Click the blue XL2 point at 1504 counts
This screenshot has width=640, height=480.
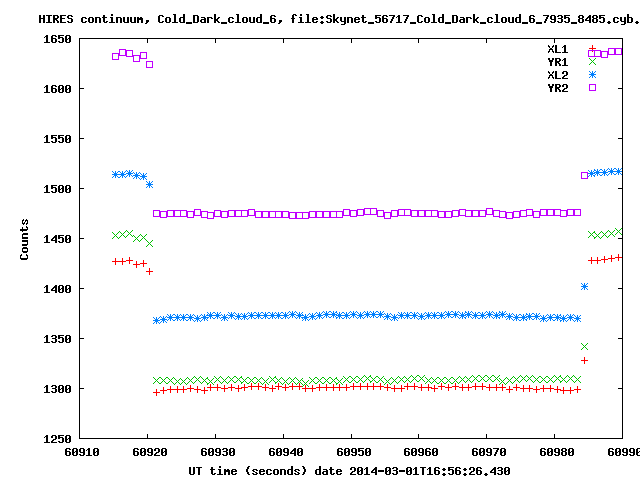[149, 184]
